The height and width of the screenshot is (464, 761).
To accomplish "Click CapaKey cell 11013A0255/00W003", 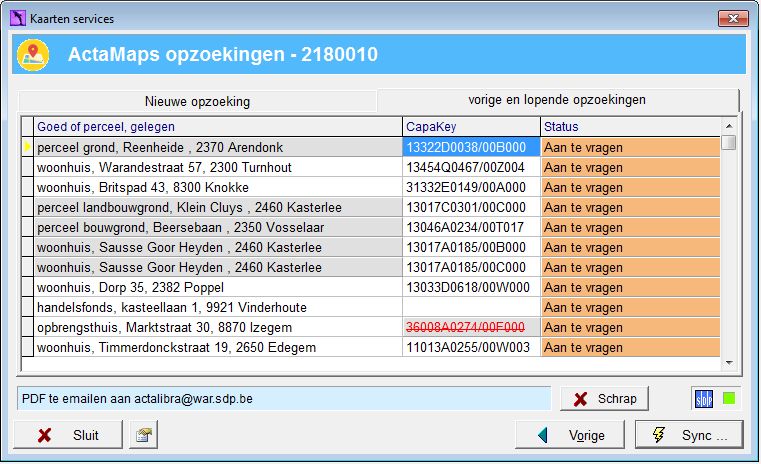I will [471, 348].
